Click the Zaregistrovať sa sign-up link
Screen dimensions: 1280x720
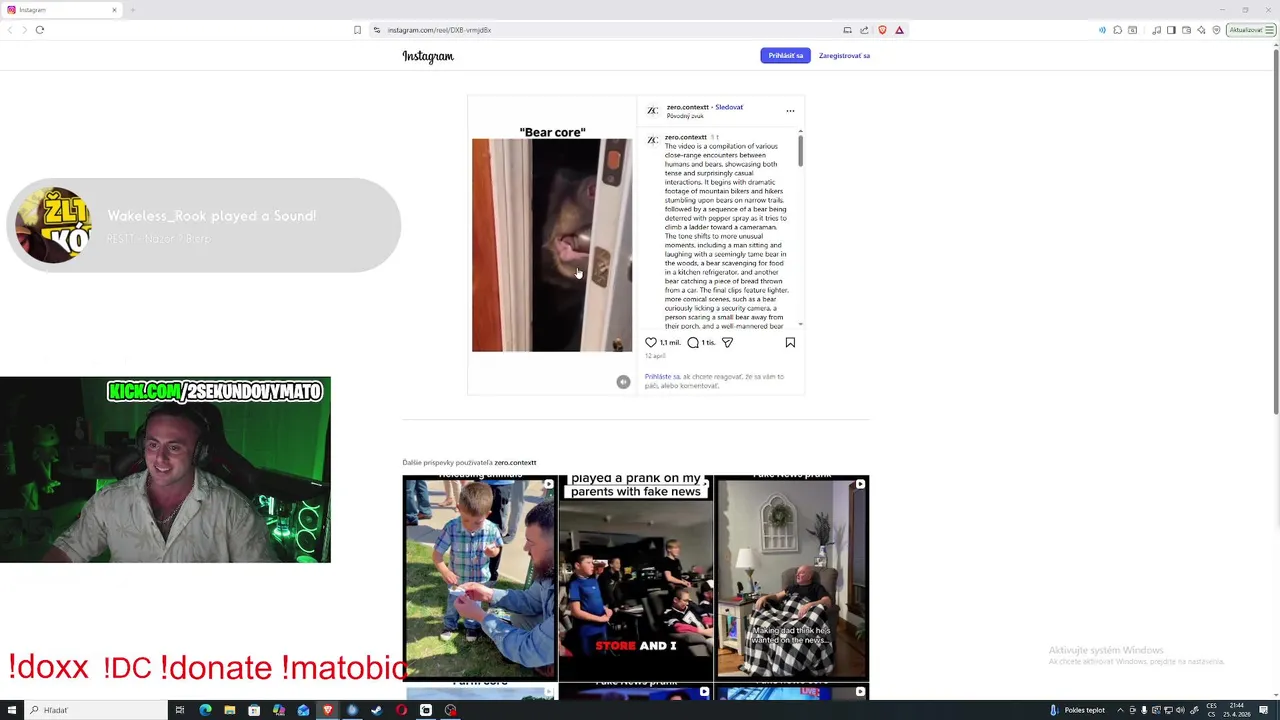click(x=844, y=56)
